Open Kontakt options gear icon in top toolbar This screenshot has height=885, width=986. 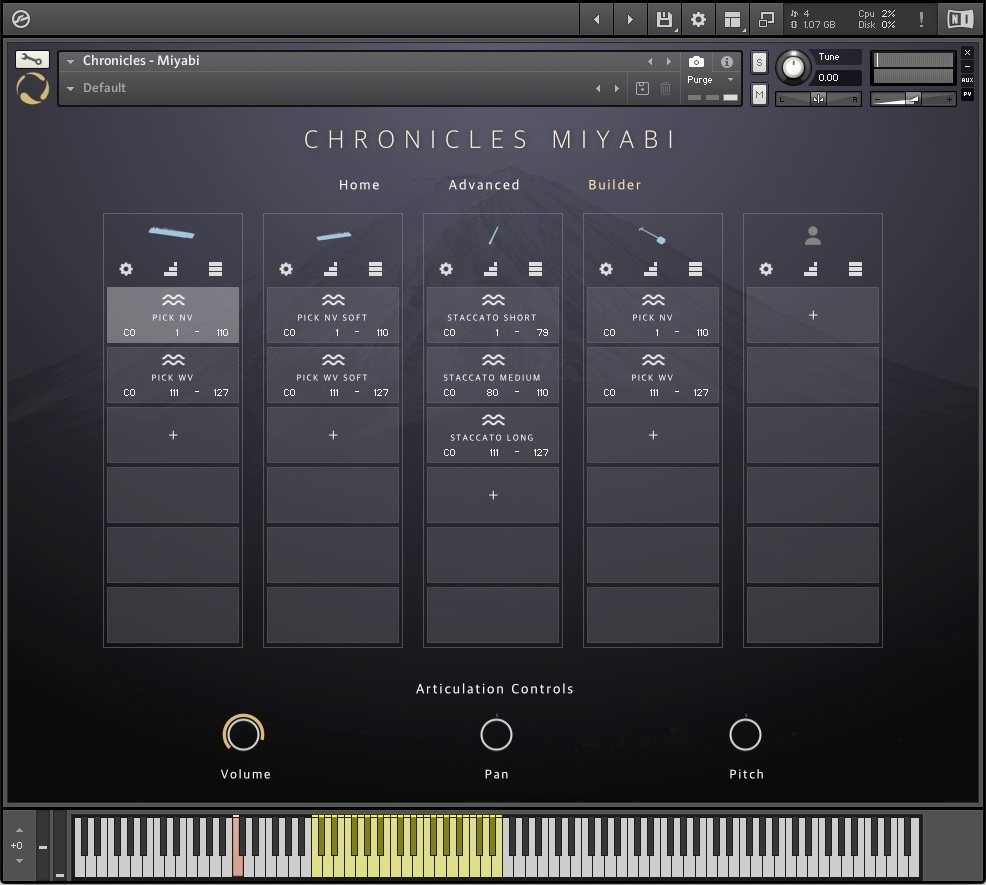coord(698,19)
